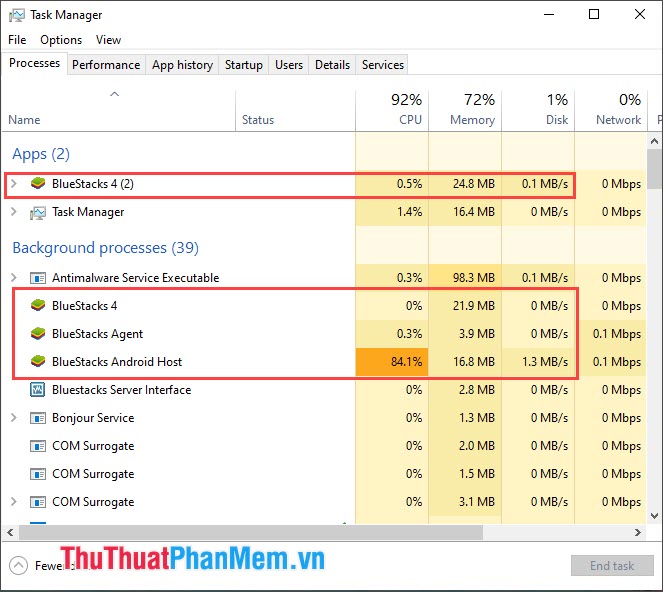Click the 98.3 MB memory value
Viewport: 663px width, 592px height.
click(x=474, y=278)
